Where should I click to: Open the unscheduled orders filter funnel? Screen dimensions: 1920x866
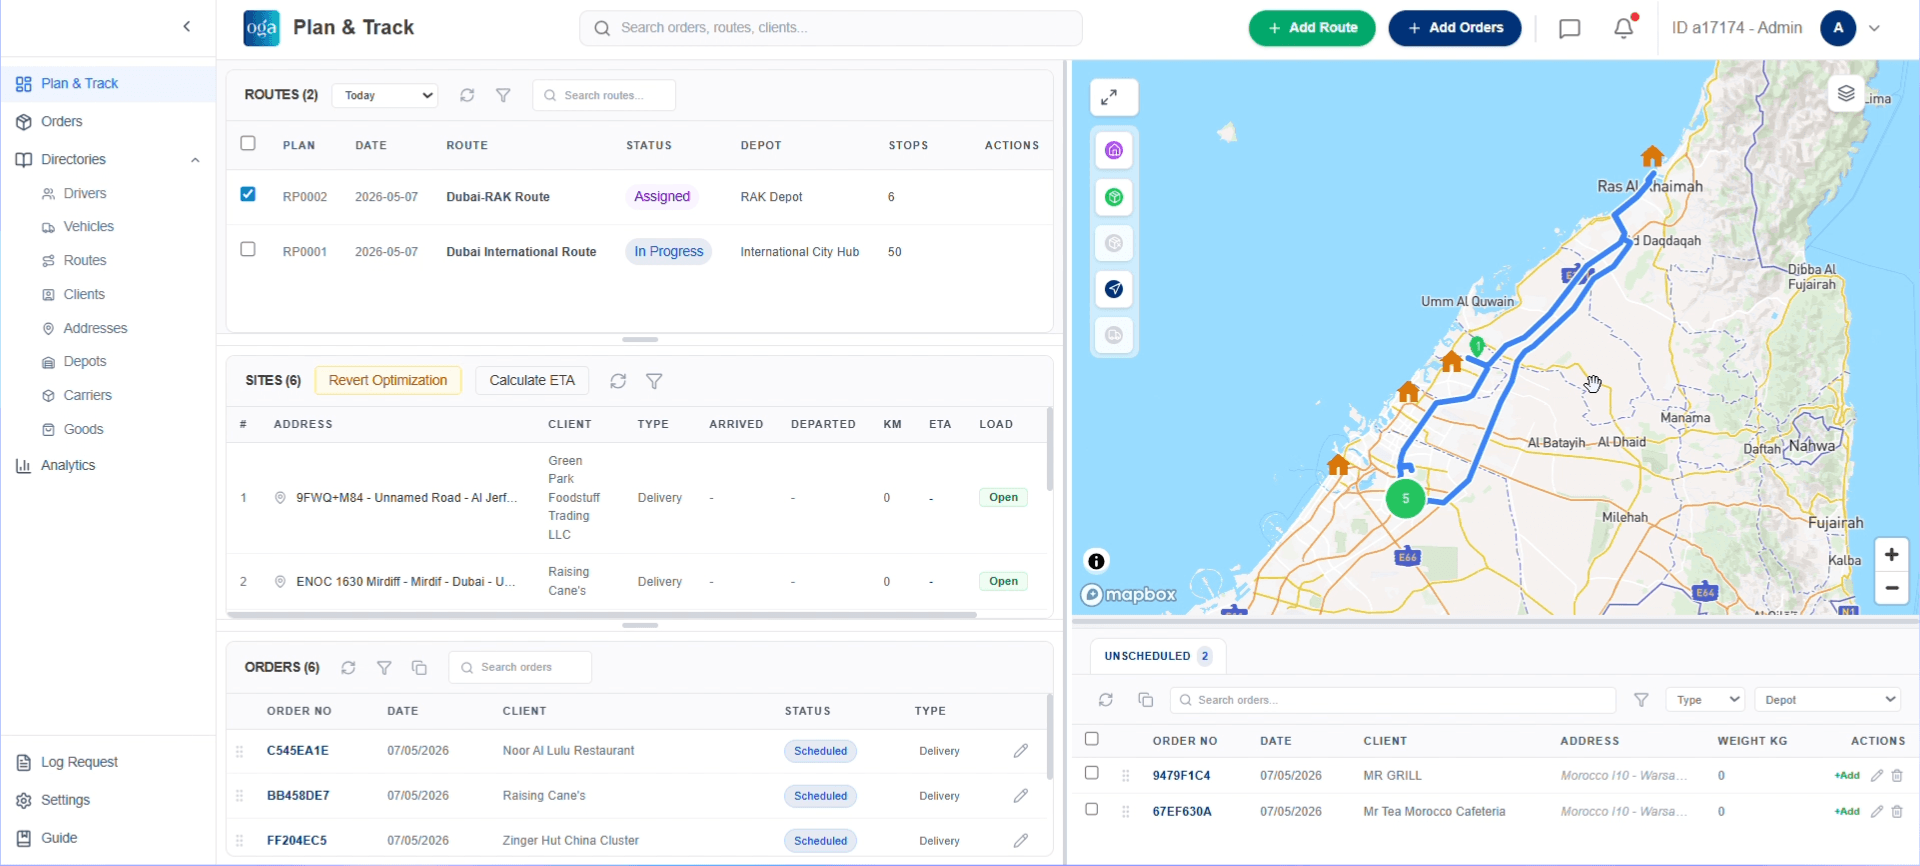[x=1641, y=700]
